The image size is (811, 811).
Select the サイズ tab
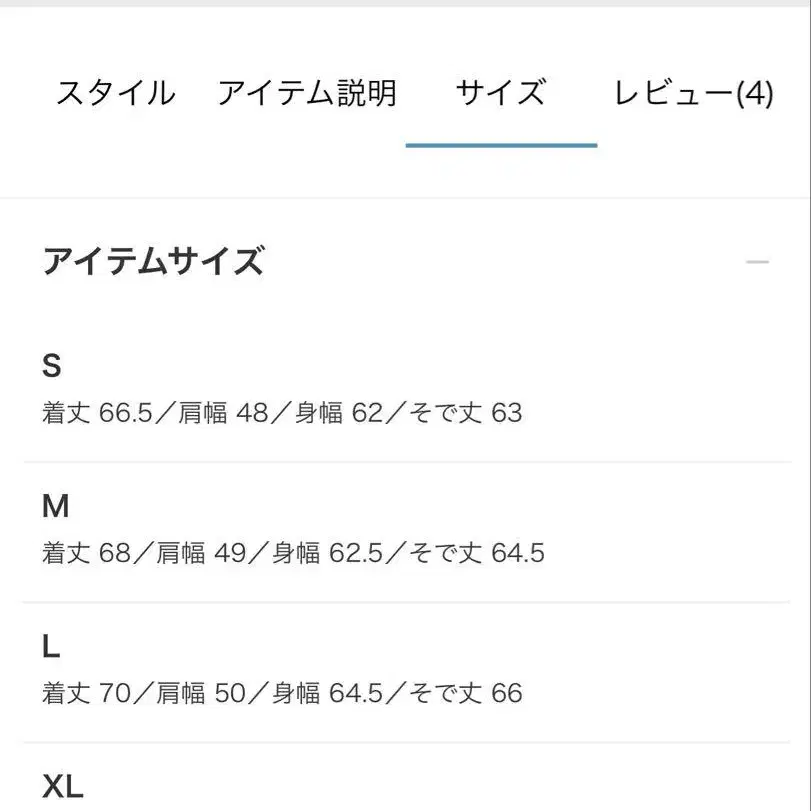click(x=501, y=93)
